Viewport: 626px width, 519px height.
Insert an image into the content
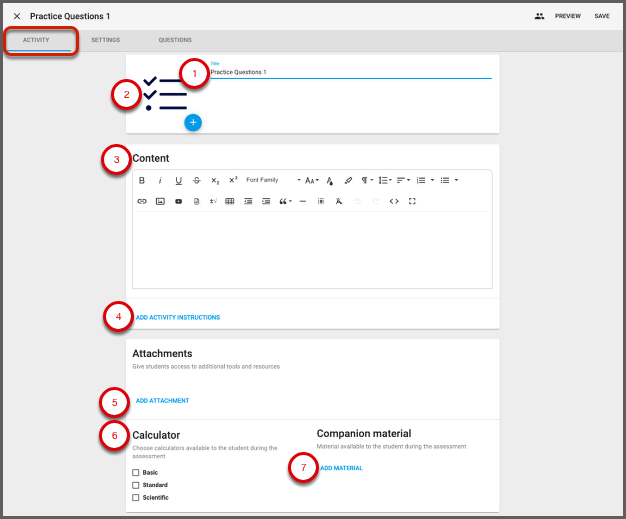160,201
